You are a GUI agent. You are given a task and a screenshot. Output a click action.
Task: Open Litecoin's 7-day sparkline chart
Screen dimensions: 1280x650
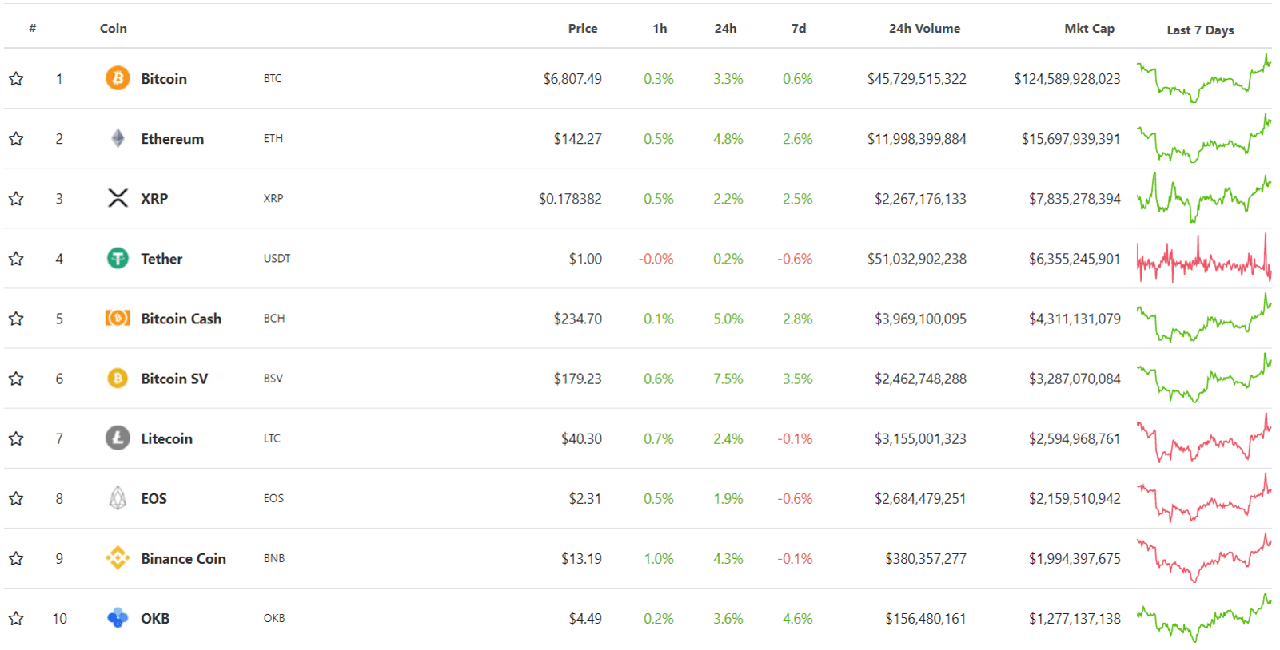tap(1204, 438)
